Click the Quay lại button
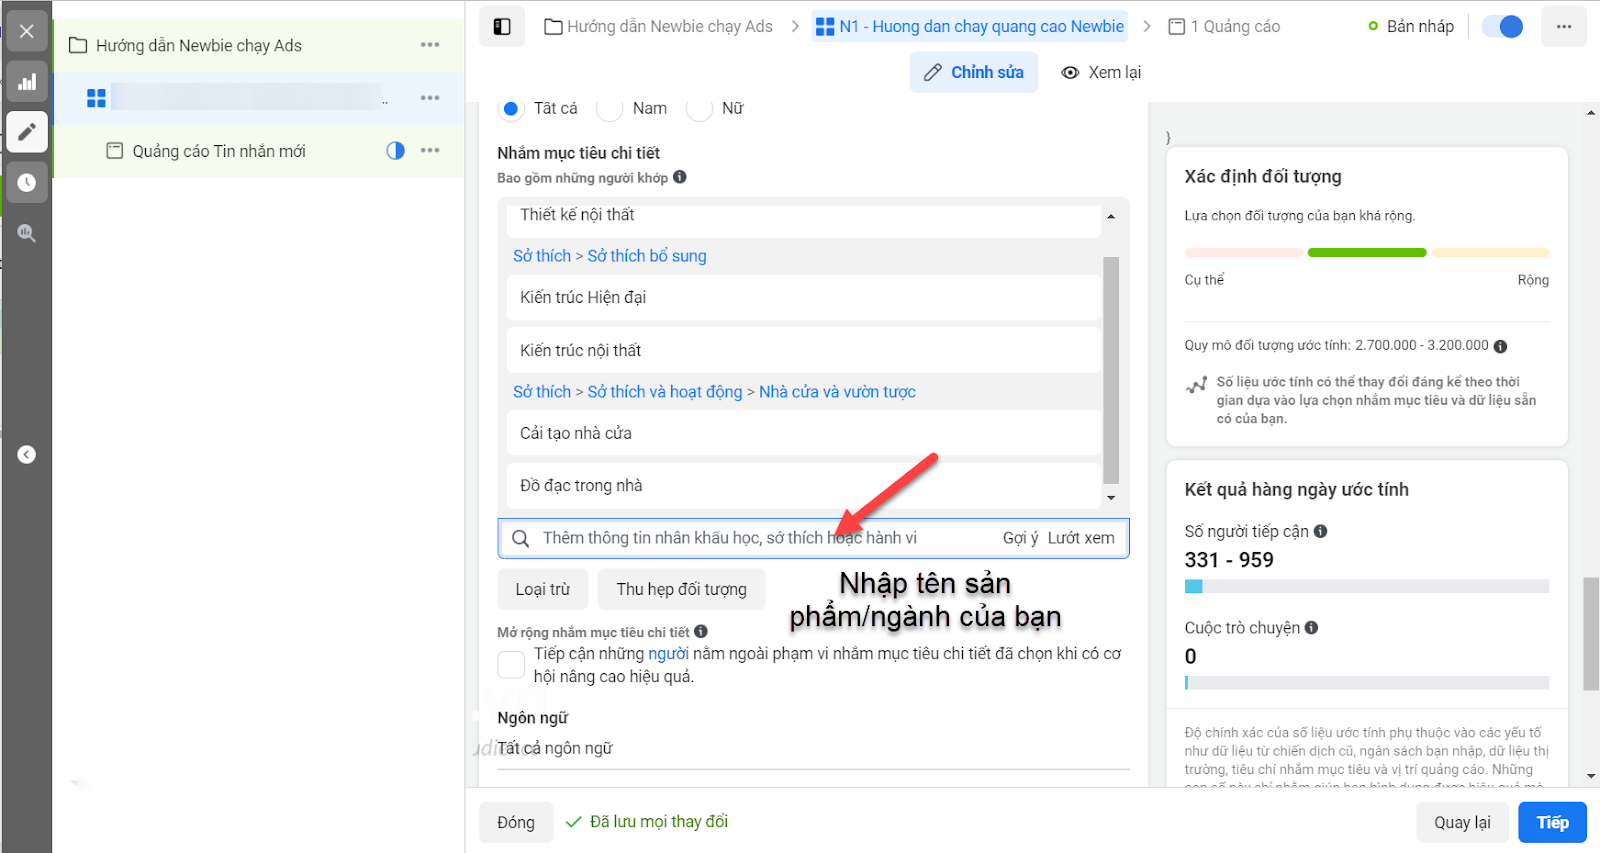The width and height of the screenshot is (1600, 853). (x=1462, y=823)
